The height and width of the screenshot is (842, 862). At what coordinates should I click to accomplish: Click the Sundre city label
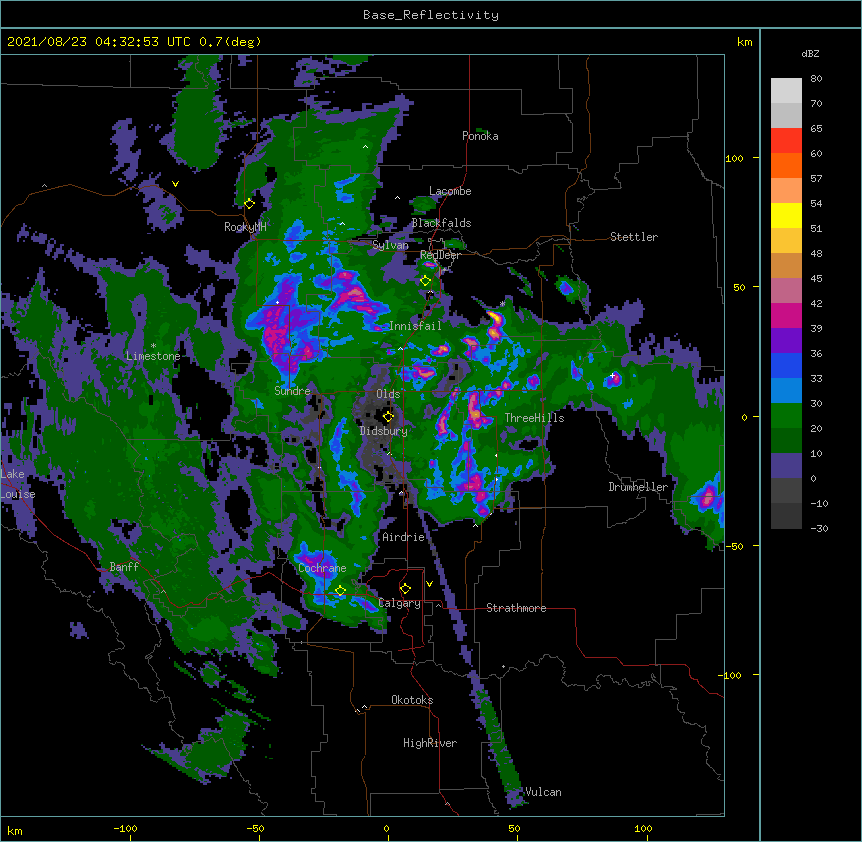[292, 391]
